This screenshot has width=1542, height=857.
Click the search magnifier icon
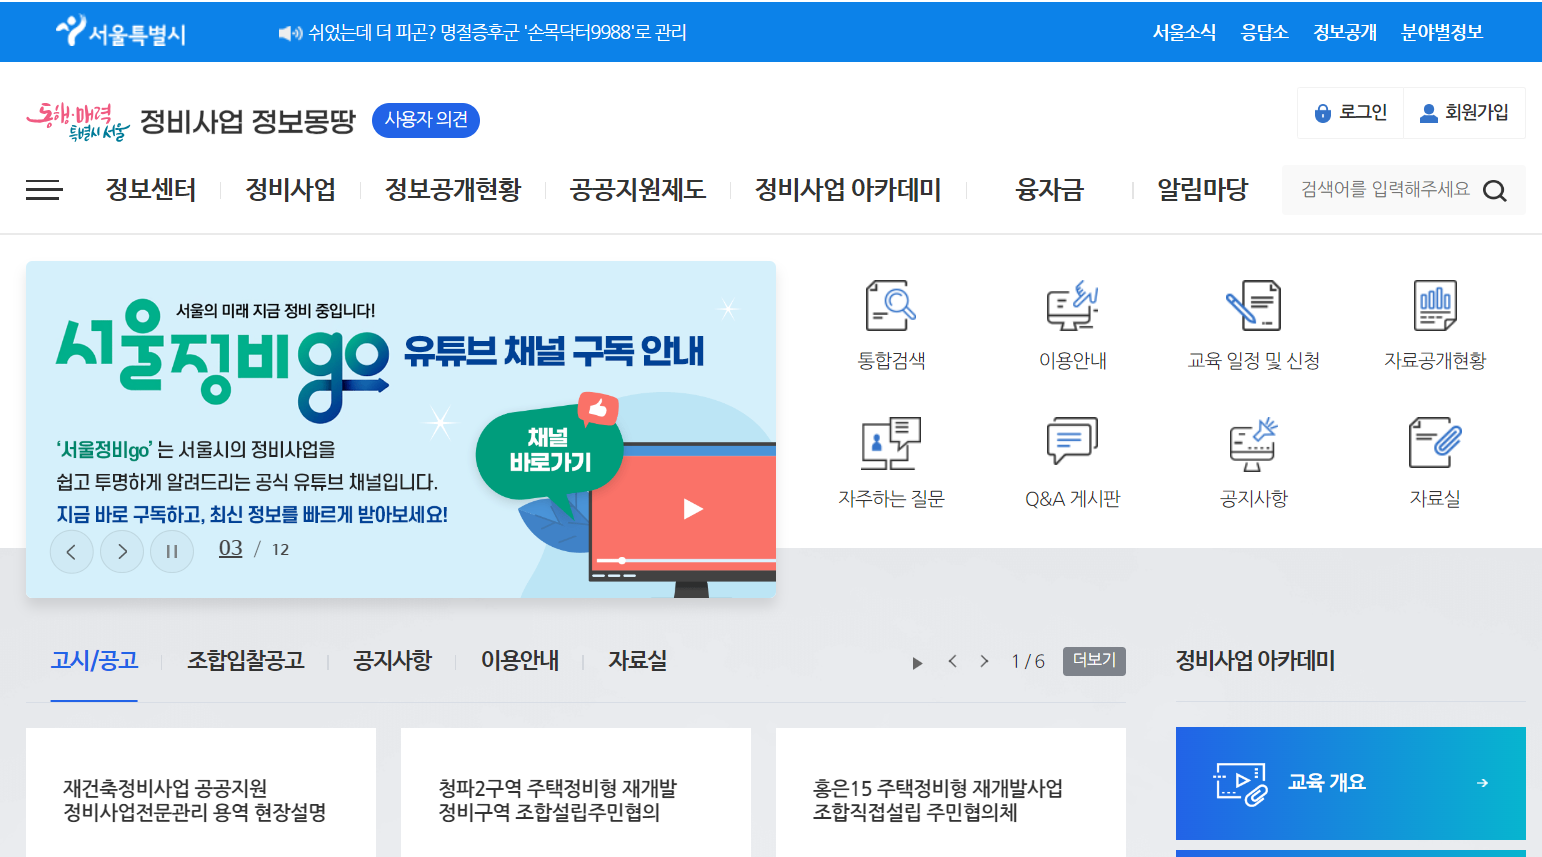(x=1494, y=190)
